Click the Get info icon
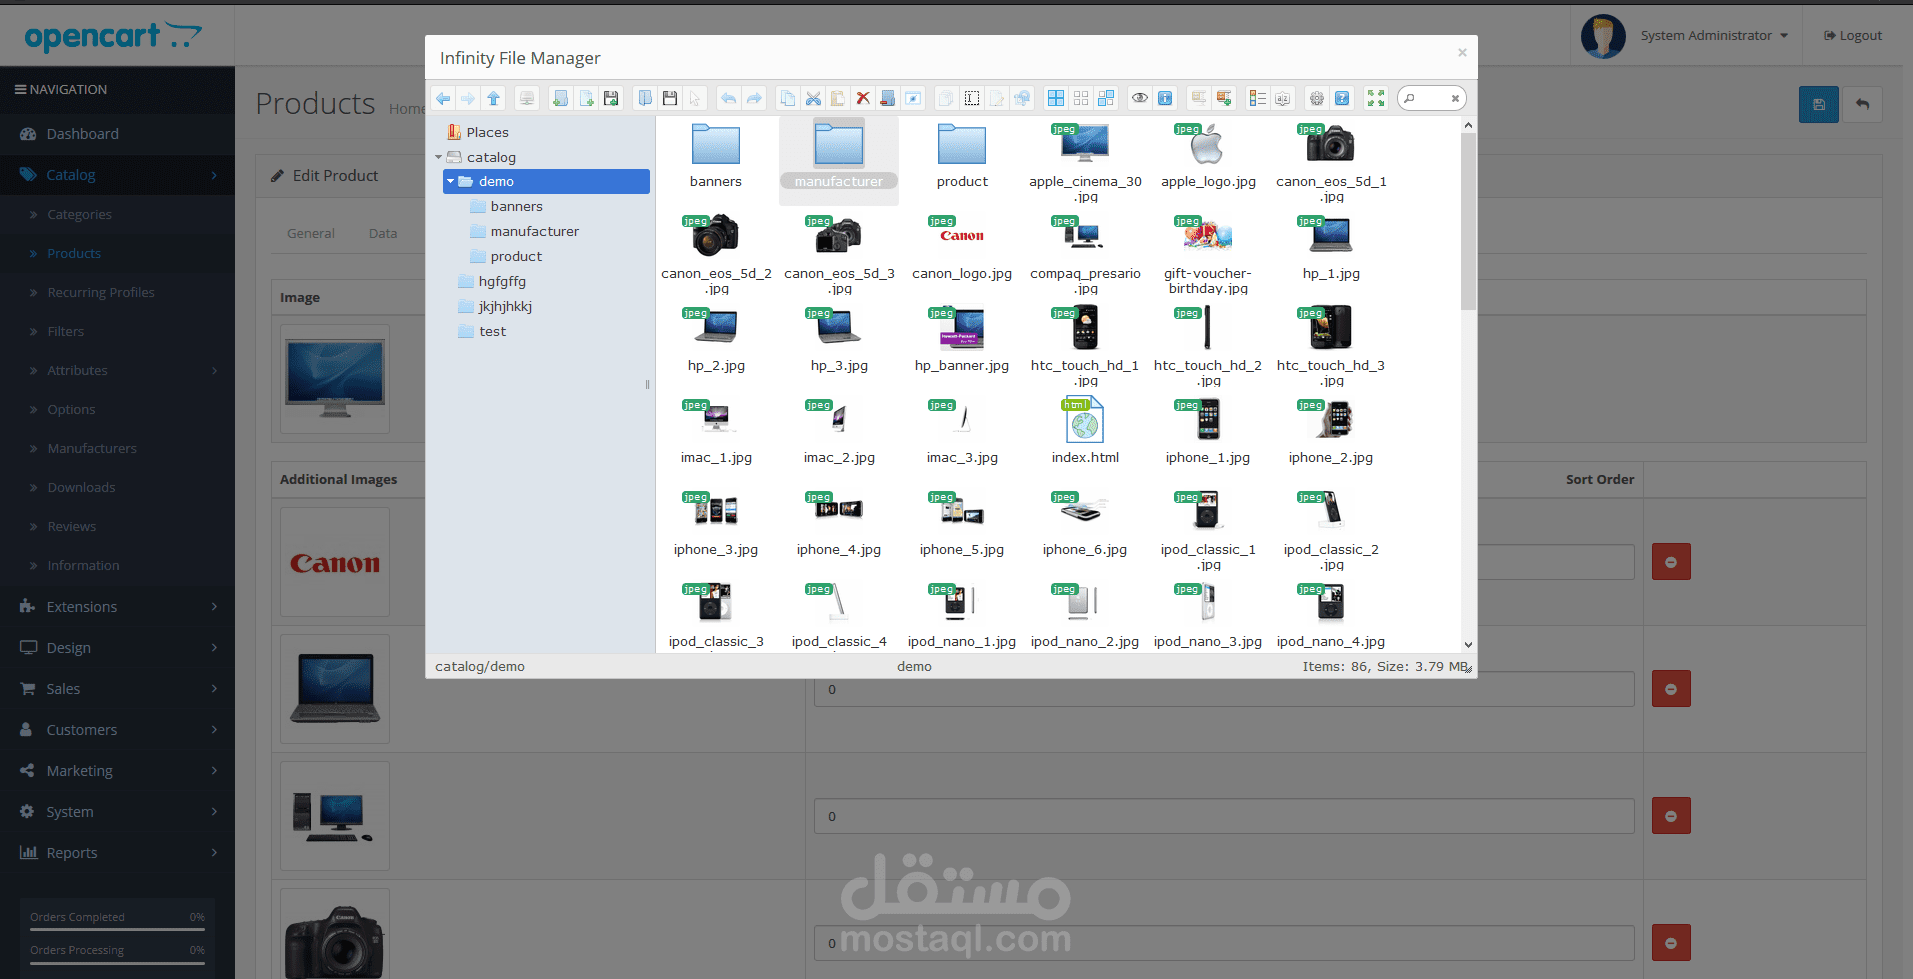The image size is (1913, 979). pos(1165,98)
